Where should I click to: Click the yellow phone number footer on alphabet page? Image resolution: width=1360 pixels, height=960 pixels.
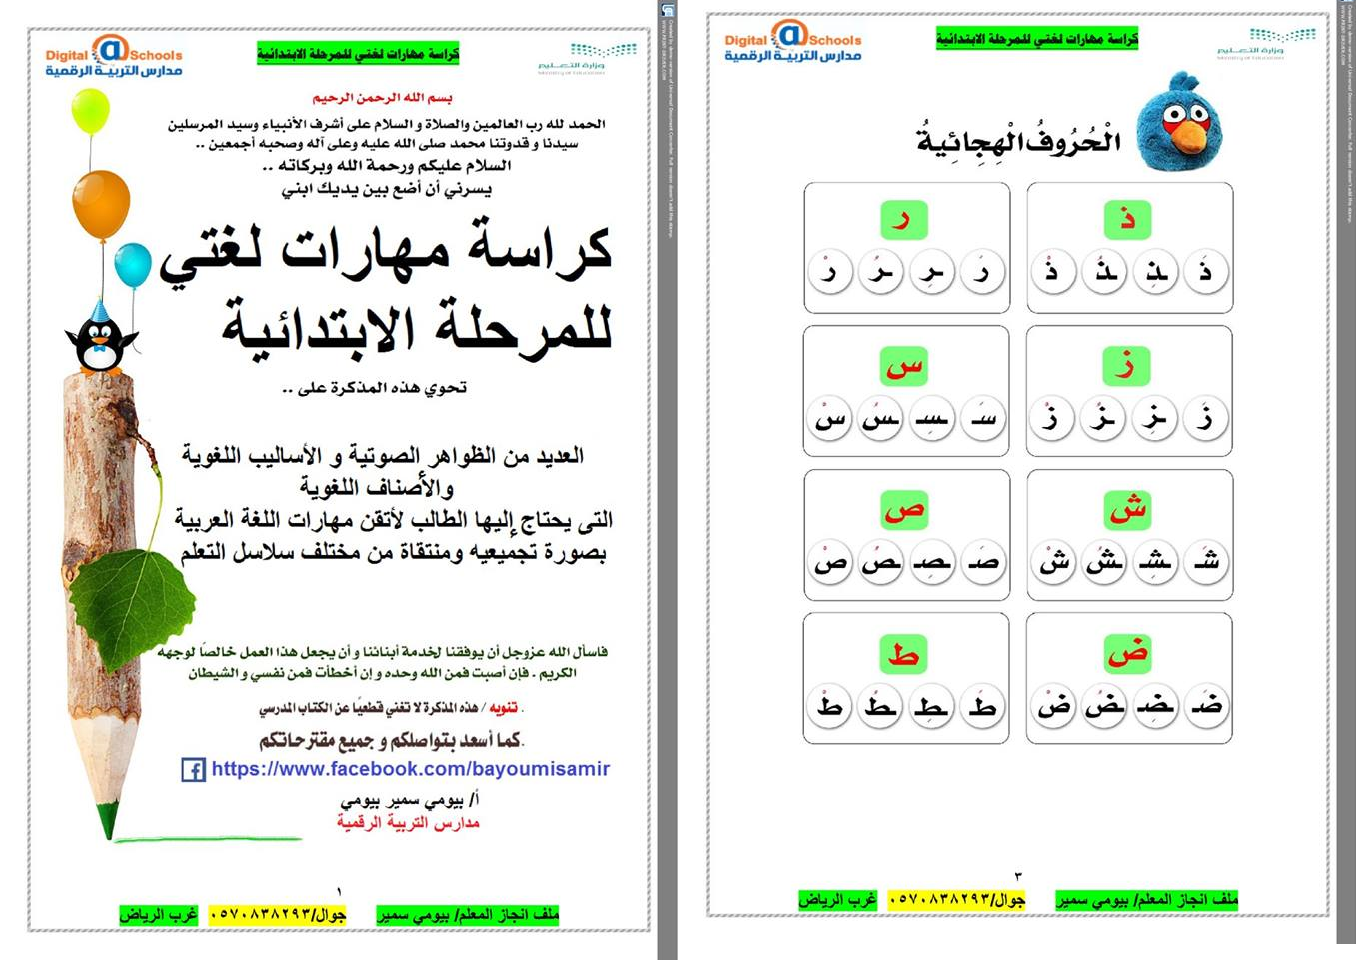point(957,900)
